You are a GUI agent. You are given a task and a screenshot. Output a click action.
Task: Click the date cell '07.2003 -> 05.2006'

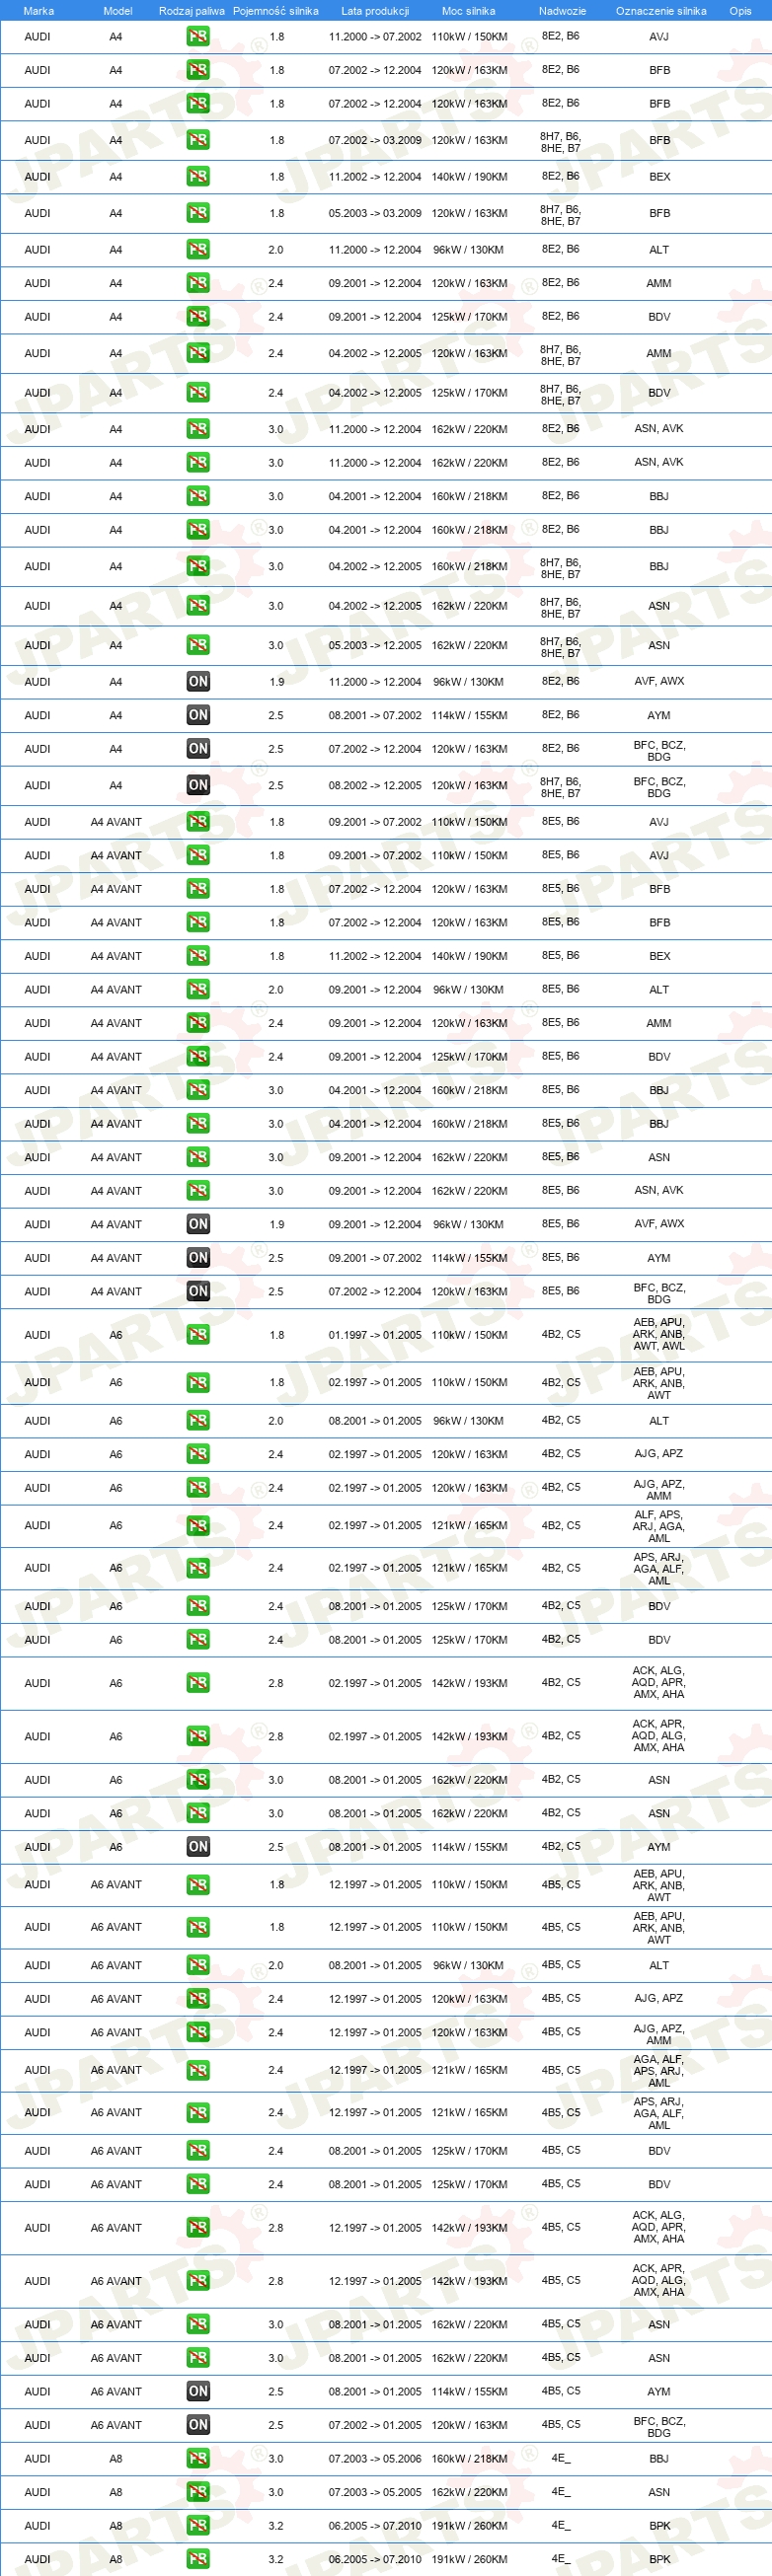375,2459
